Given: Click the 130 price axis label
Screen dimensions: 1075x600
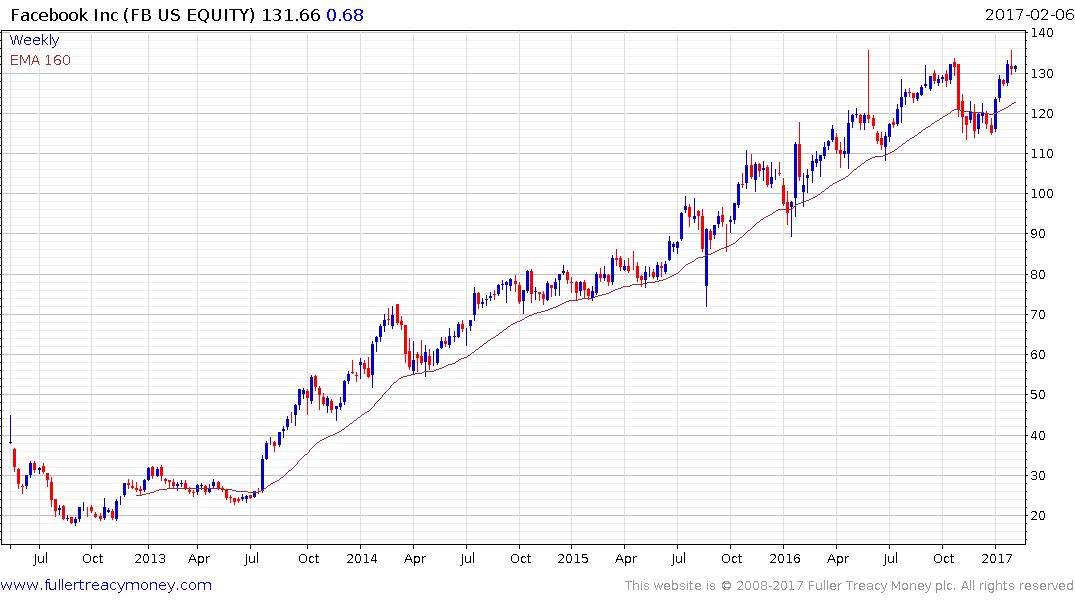Looking at the screenshot, I should coord(1042,73).
